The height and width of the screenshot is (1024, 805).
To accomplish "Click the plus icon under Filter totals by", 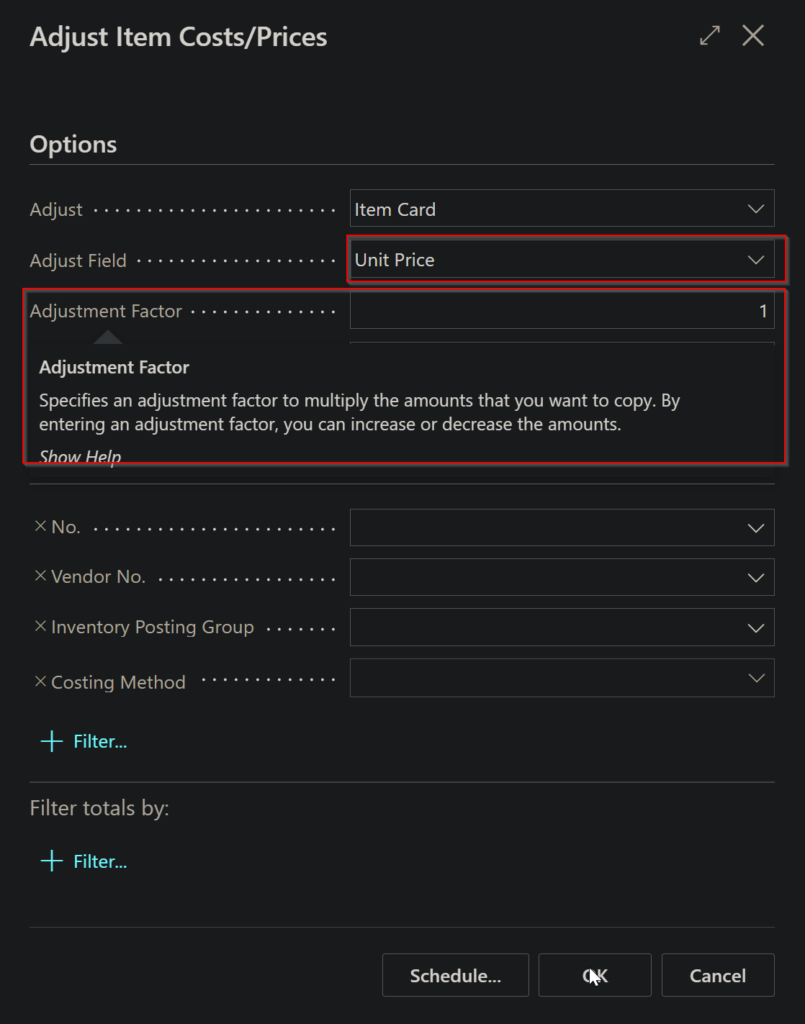I will (x=52, y=861).
